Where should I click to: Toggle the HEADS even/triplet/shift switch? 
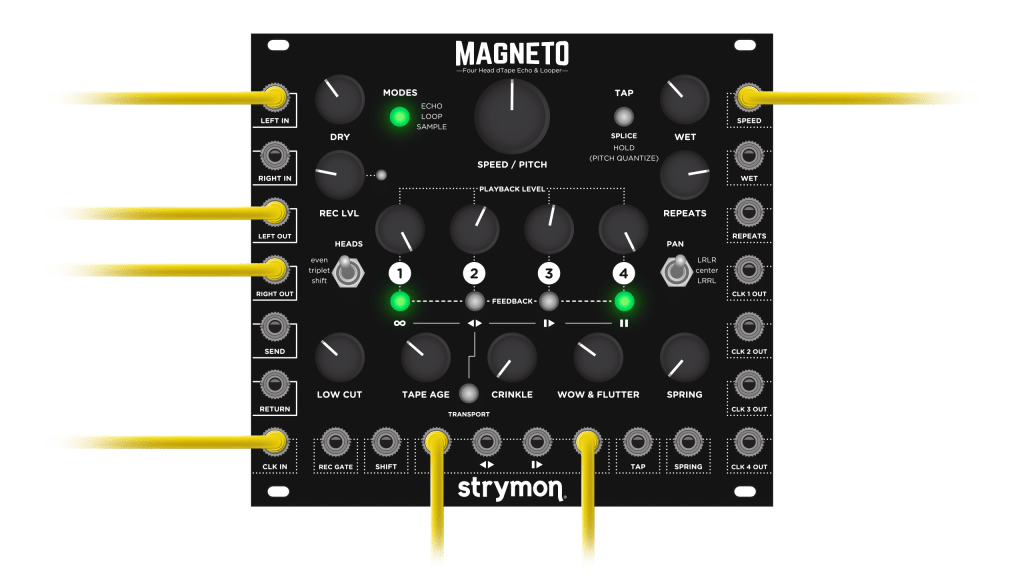pyautogui.click(x=347, y=271)
